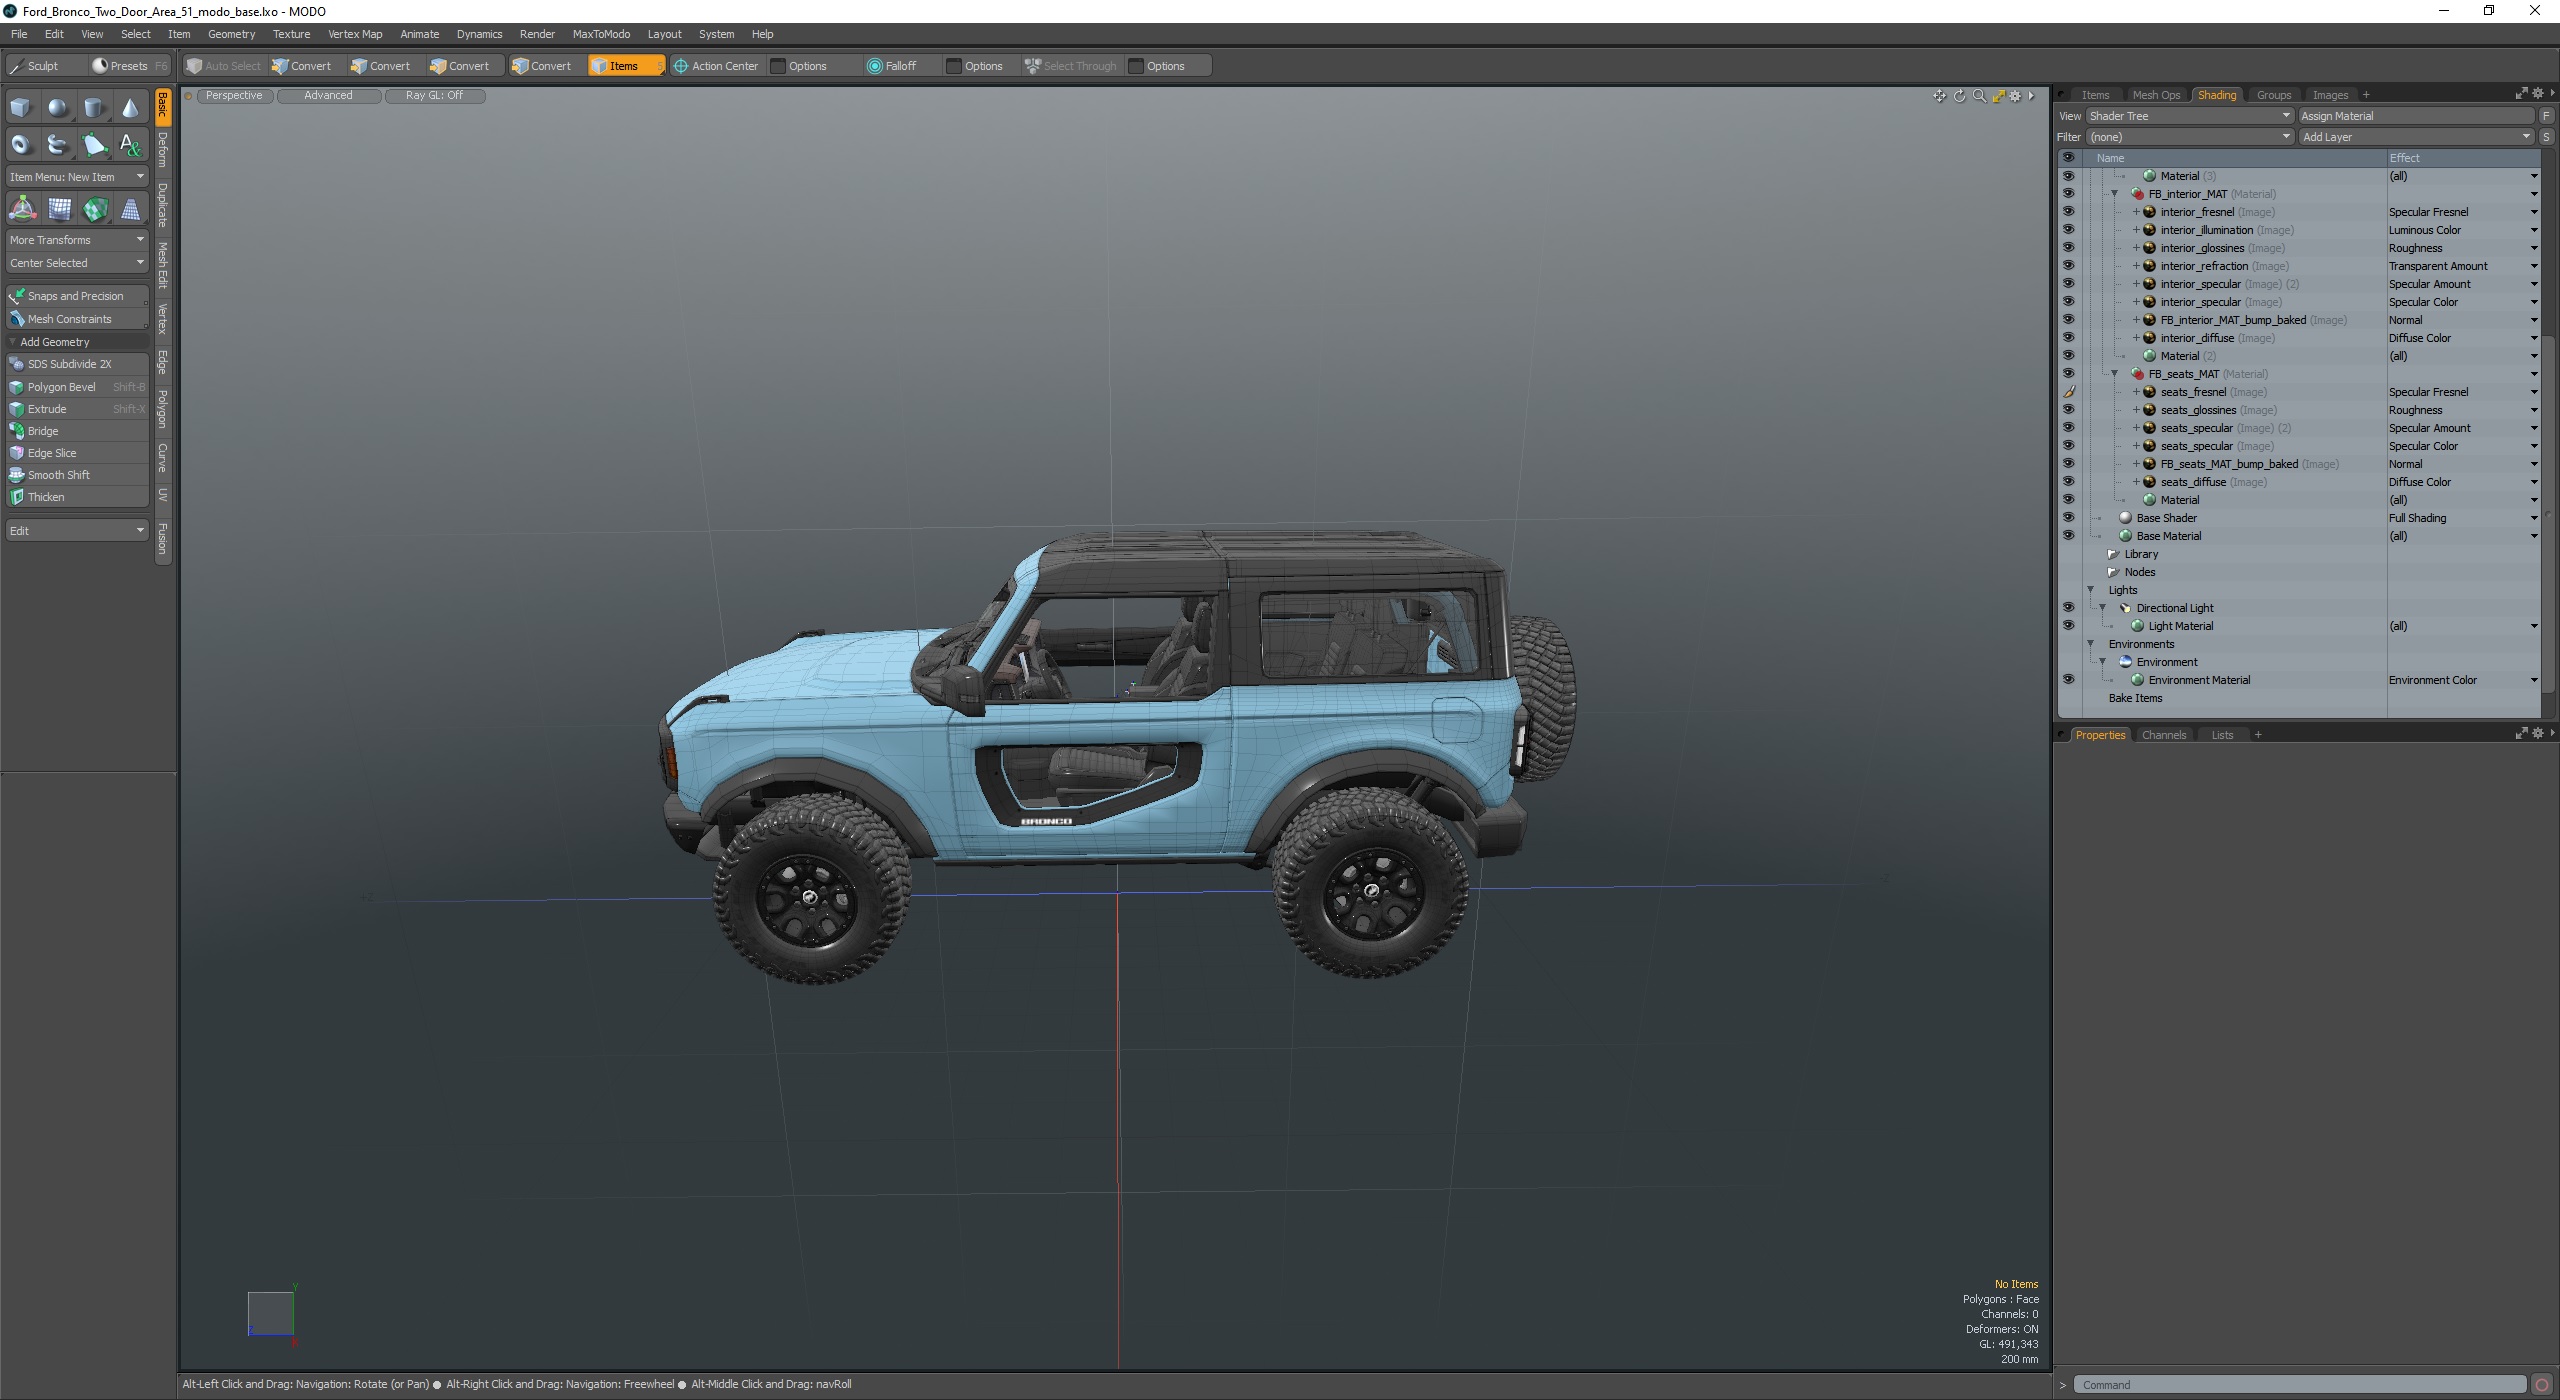Select the Taper transform tool
This screenshot has height=1400, width=2560.
pos(131,209)
